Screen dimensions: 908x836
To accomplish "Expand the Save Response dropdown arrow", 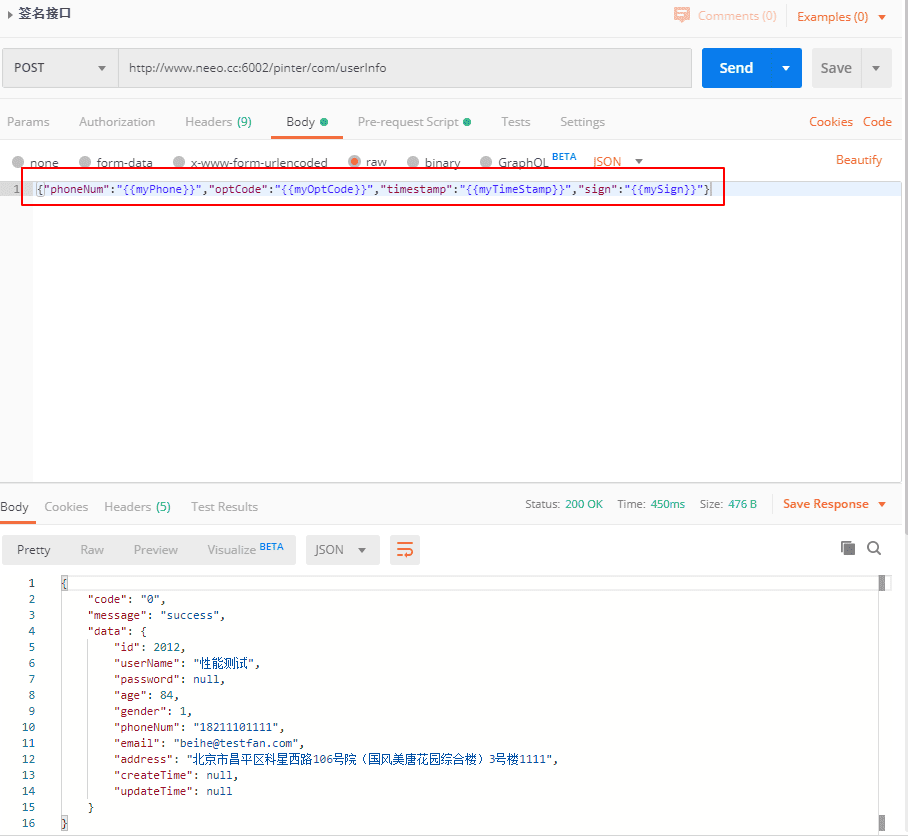I will 882,504.
